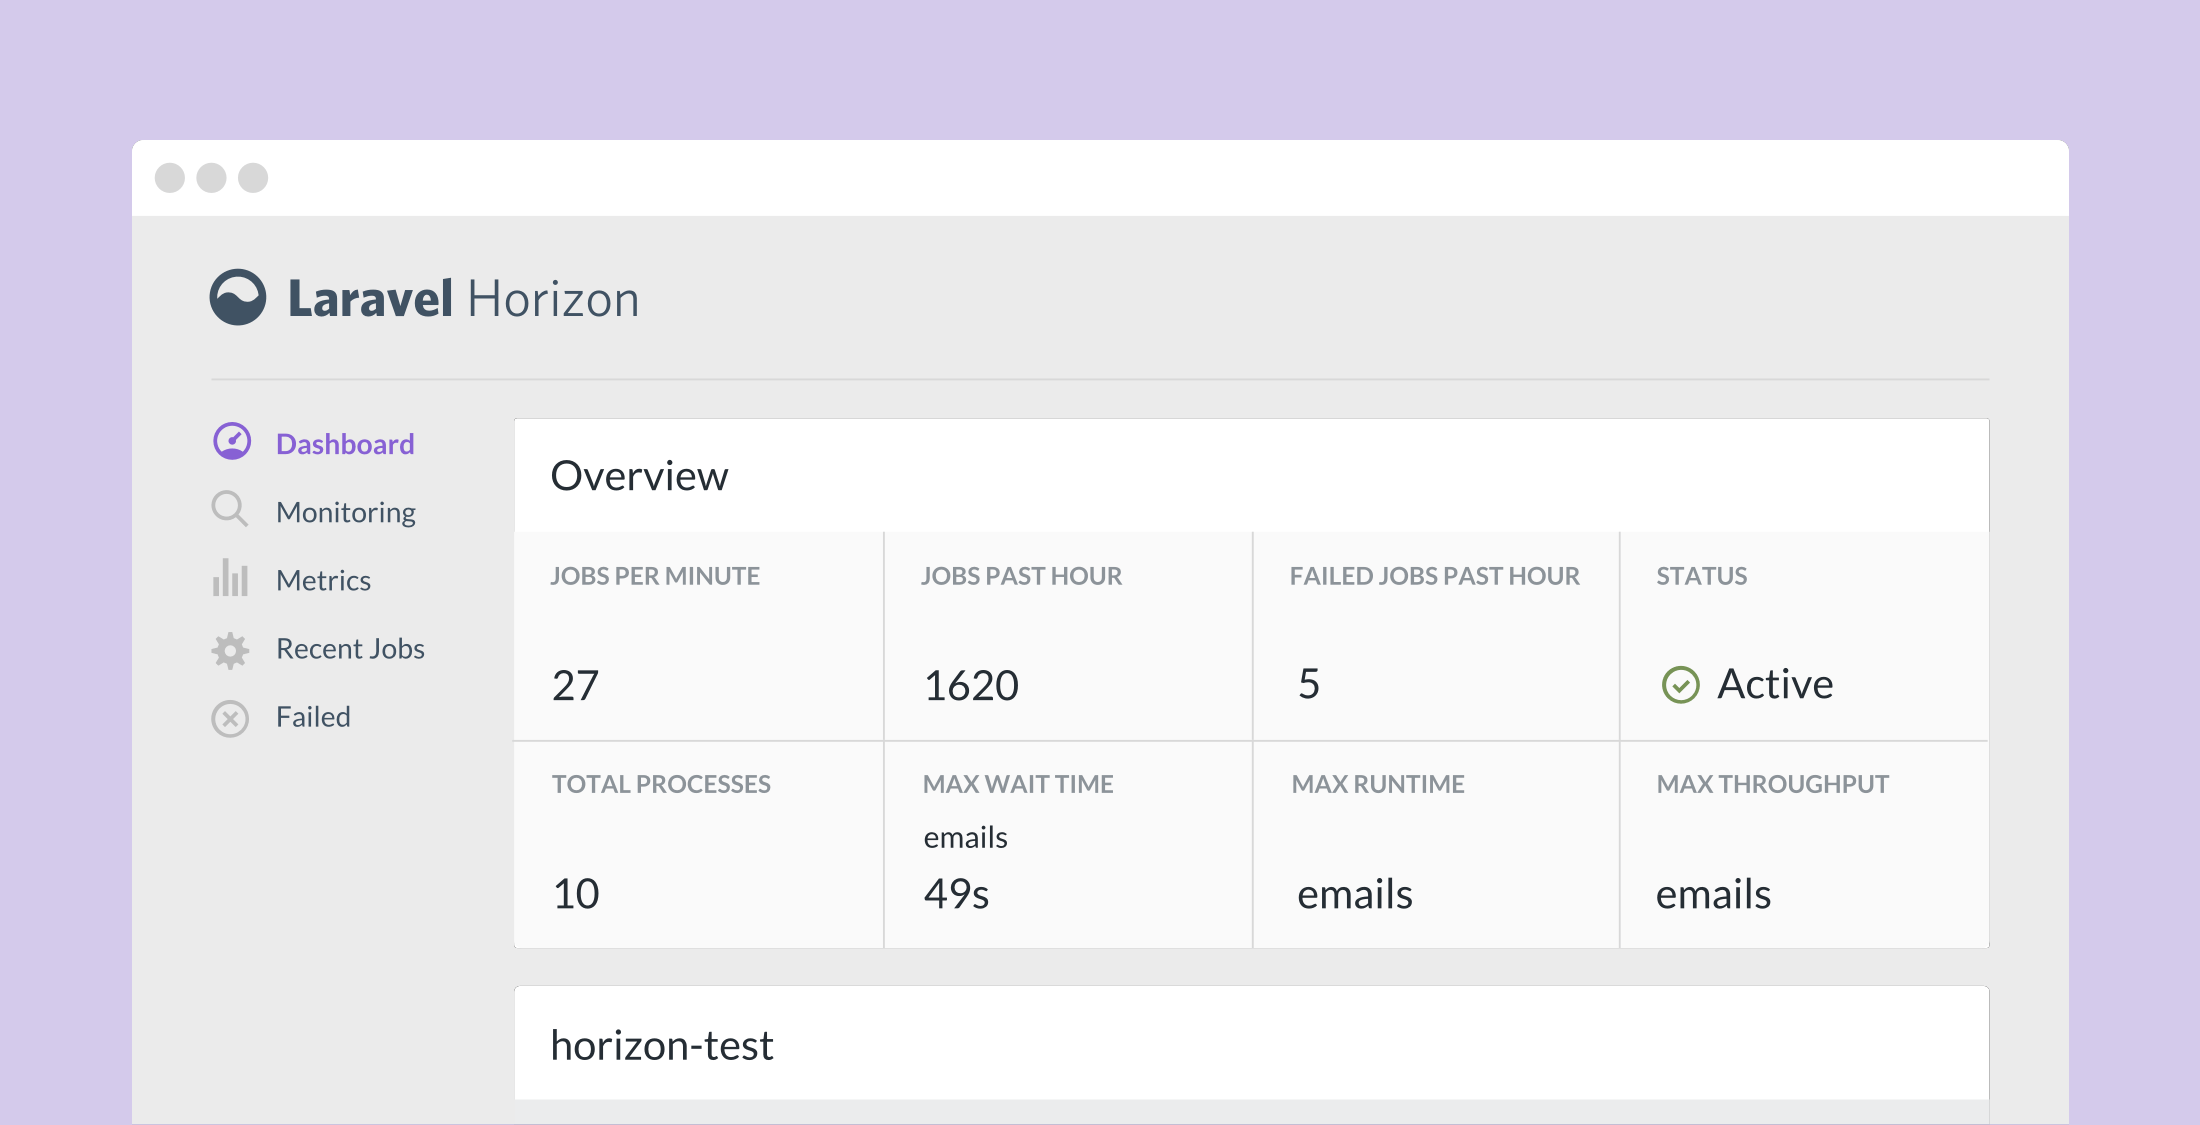The height and width of the screenshot is (1125, 2200).
Task: Select the Jobs Per Minute value 27
Action: tap(576, 684)
